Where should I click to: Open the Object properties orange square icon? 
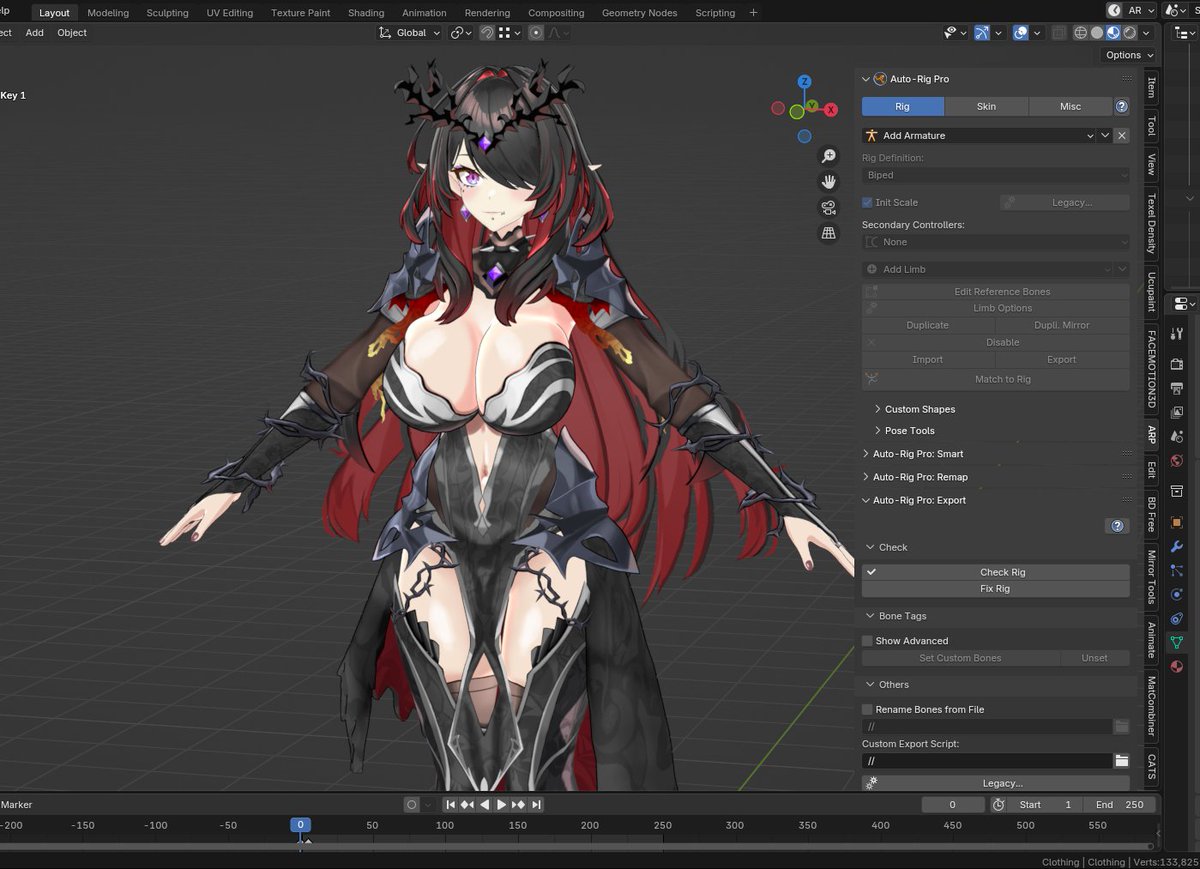coord(1177,522)
